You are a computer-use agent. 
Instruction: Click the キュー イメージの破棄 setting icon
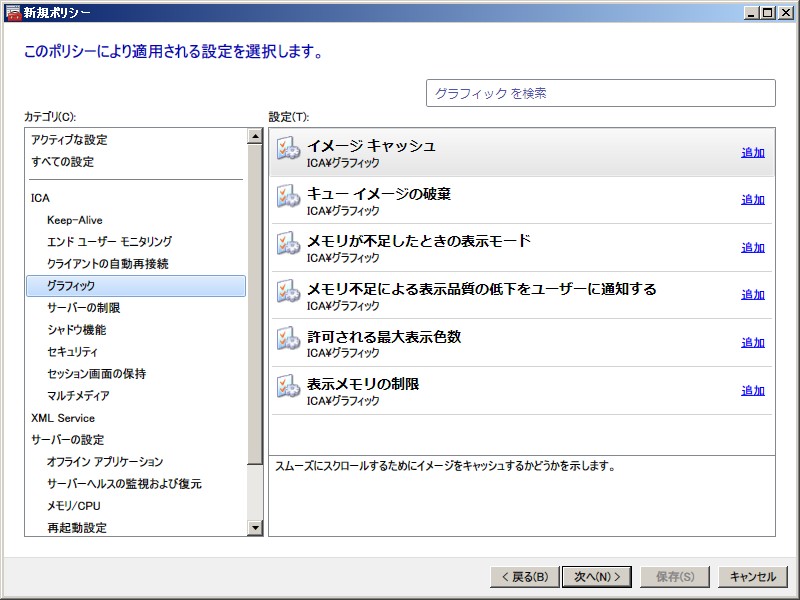pyautogui.click(x=288, y=196)
